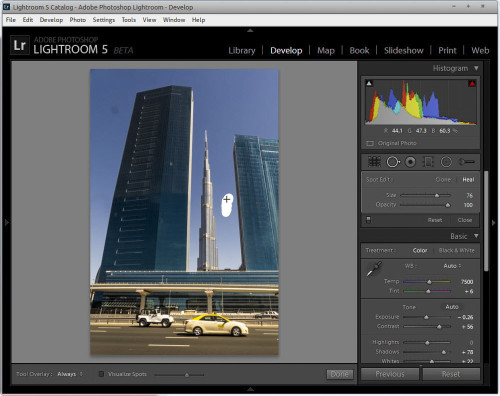Switch to the Book module
The width and height of the screenshot is (500, 396).
click(x=359, y=50)
